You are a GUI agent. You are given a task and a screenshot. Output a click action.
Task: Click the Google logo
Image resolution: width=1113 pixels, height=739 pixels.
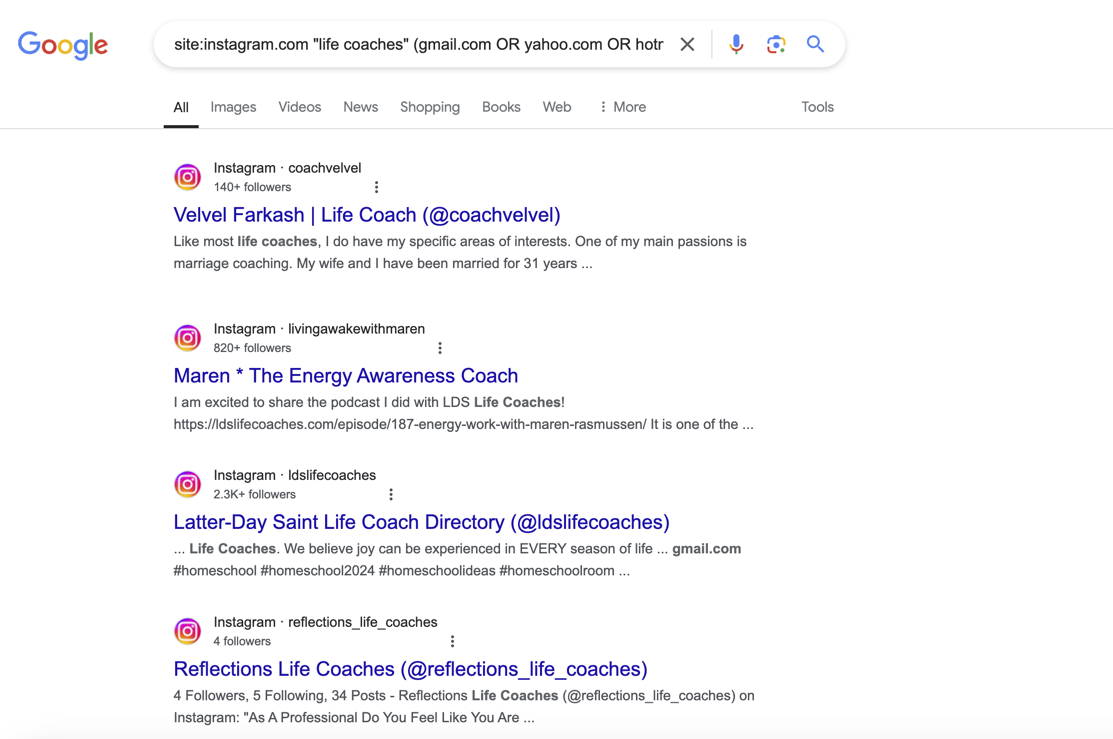coord(62,45)
